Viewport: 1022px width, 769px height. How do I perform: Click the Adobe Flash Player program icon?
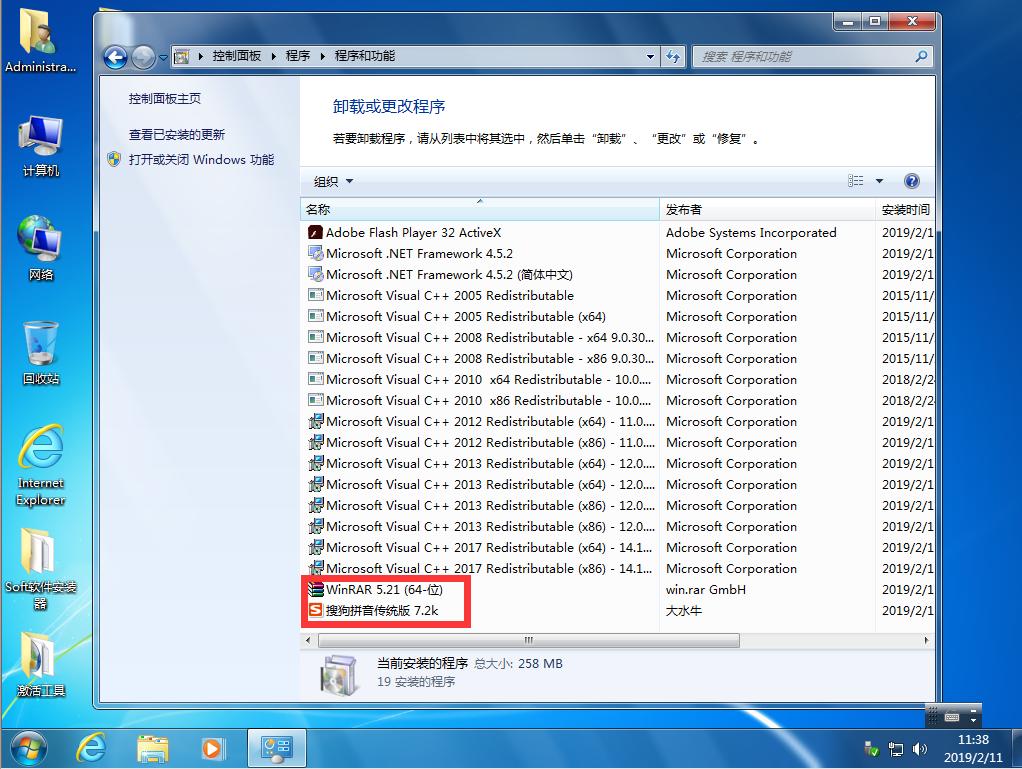315,233
